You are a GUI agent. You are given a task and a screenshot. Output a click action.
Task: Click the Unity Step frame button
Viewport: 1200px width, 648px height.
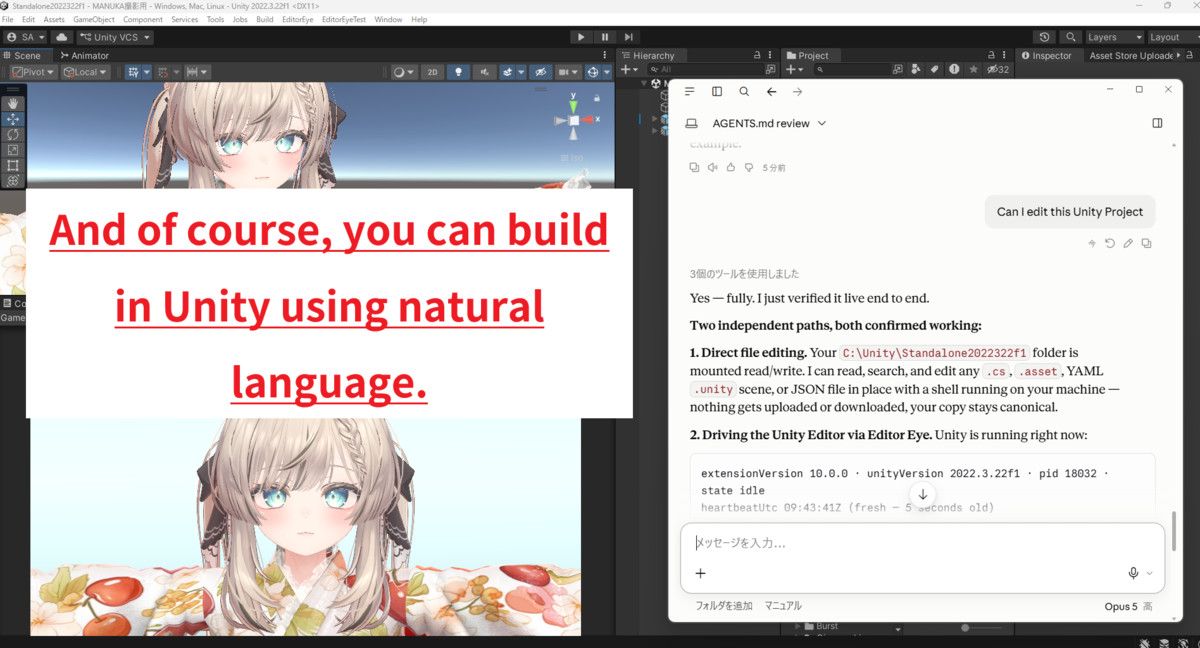(629, 37)
